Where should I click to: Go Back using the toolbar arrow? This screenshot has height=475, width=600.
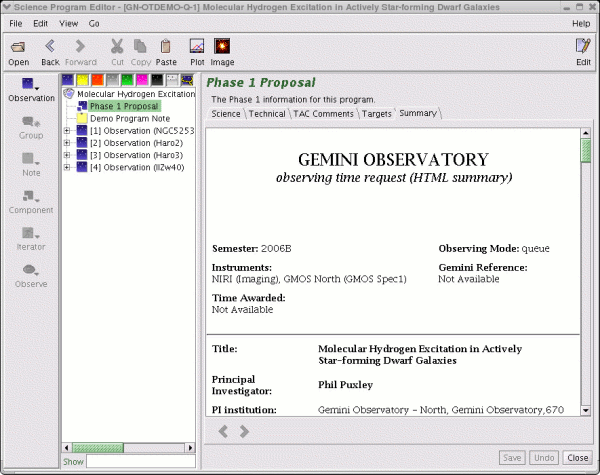click(x=50, y=46)
